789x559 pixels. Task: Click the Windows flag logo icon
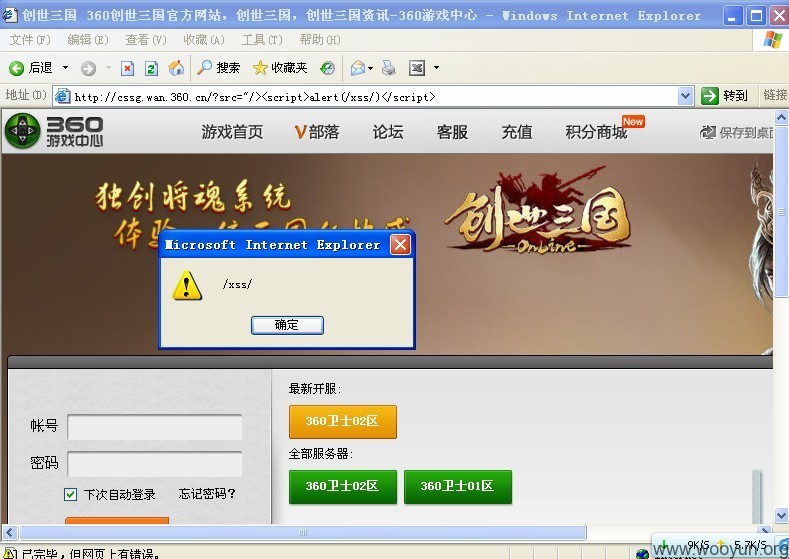(772, 40)
